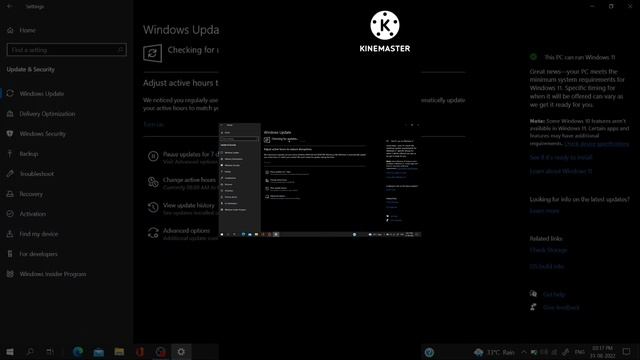The image size is (640, 360).
Task: Click the Change active hours icon
Action: [x=153, y=182]
